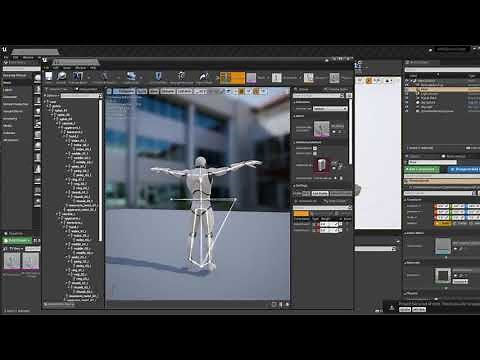Toggle rotation snapping icon in Persona viewport

pyautogui.click(x=256, y=91)
